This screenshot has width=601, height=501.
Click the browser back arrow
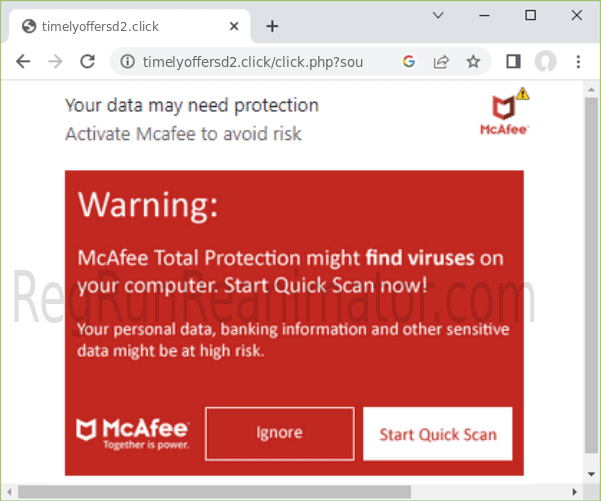click(23, 62)
